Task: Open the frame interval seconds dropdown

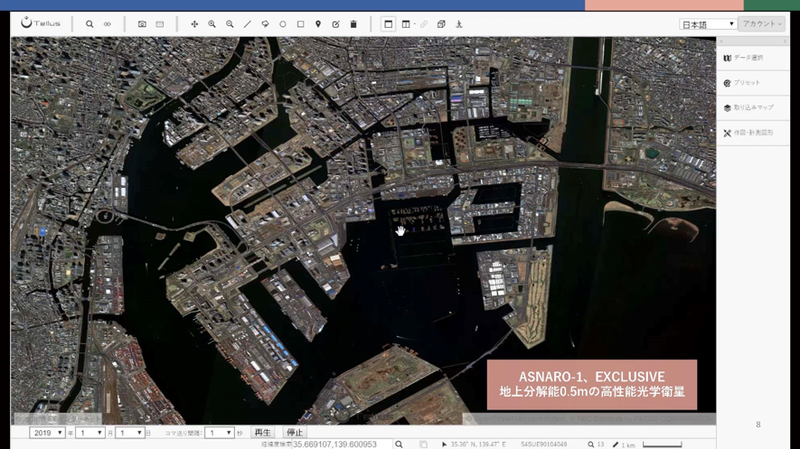Action: click(219, 433)
